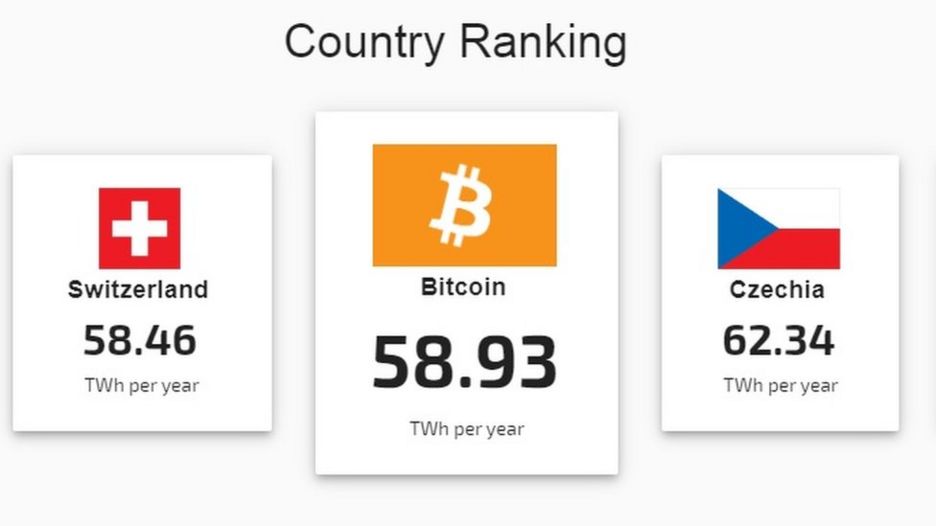The width and height of the screenshot is (936, 526).
Task: Click the white cross on Swiss flag
Action: (x=140, y=228)
